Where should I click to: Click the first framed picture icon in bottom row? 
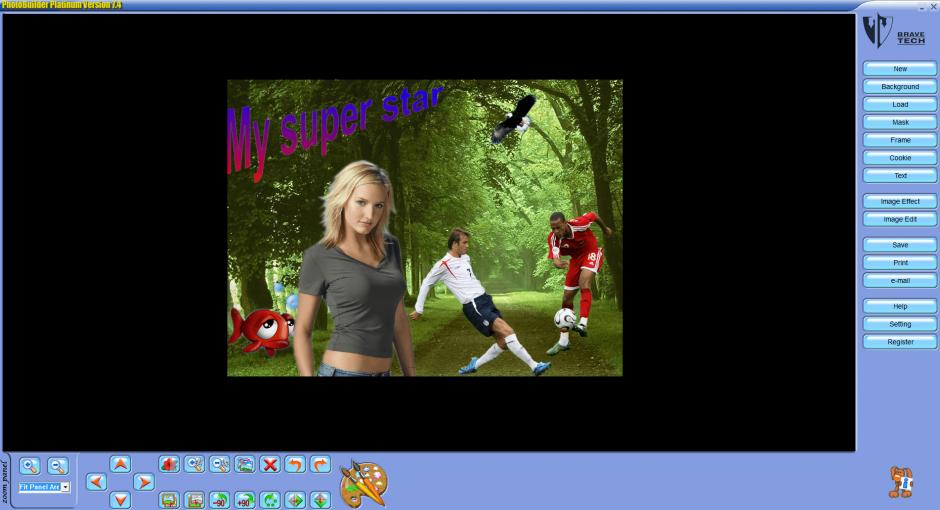click(x=169, y=500)
